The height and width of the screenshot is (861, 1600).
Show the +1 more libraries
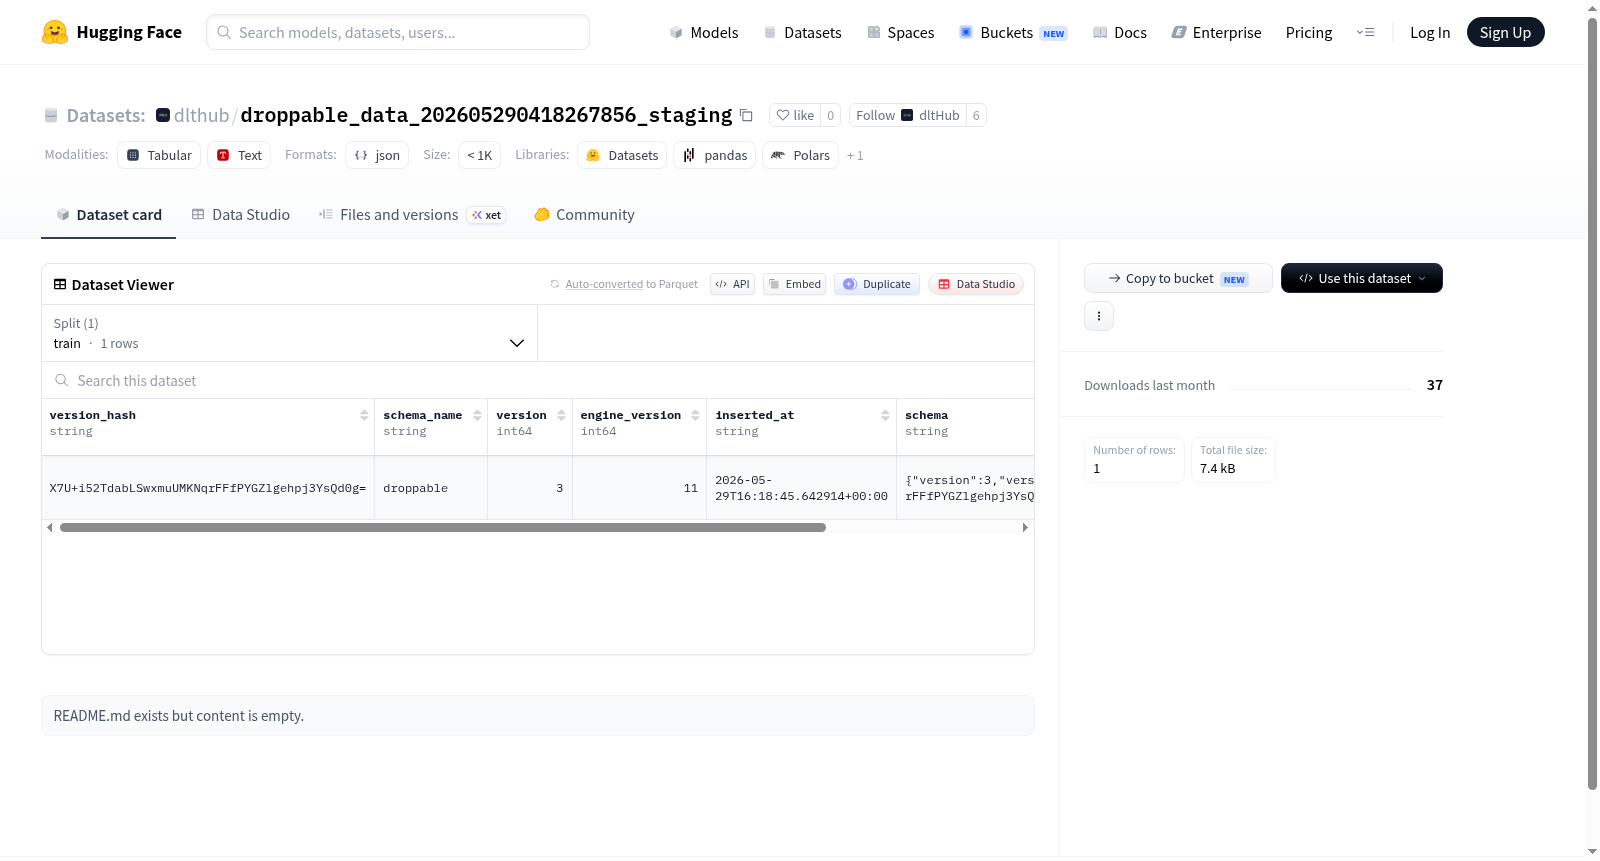855,155
